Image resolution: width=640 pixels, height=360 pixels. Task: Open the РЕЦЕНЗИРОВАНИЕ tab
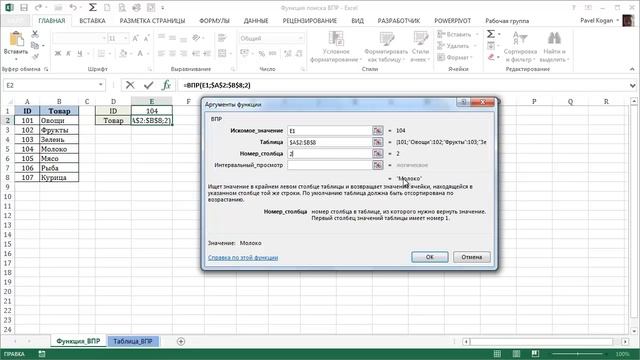pos(310,20)
